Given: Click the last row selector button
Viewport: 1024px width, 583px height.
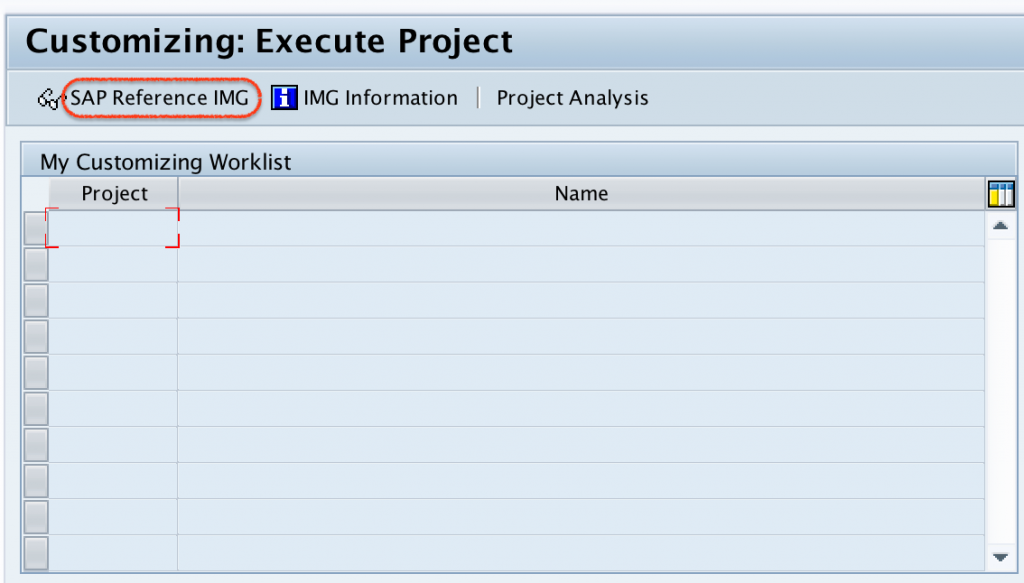Looking at the screenshot, I should click(x=33, y=551).
